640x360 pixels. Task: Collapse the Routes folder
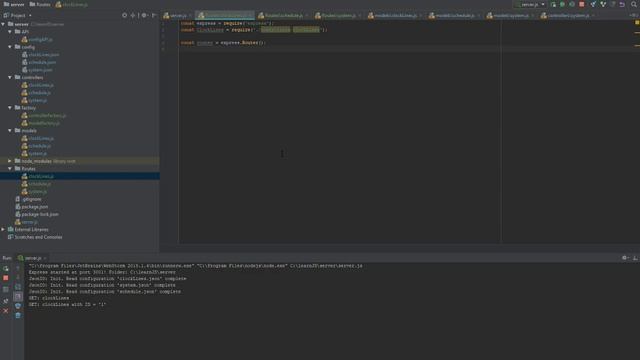pos(10,169)
